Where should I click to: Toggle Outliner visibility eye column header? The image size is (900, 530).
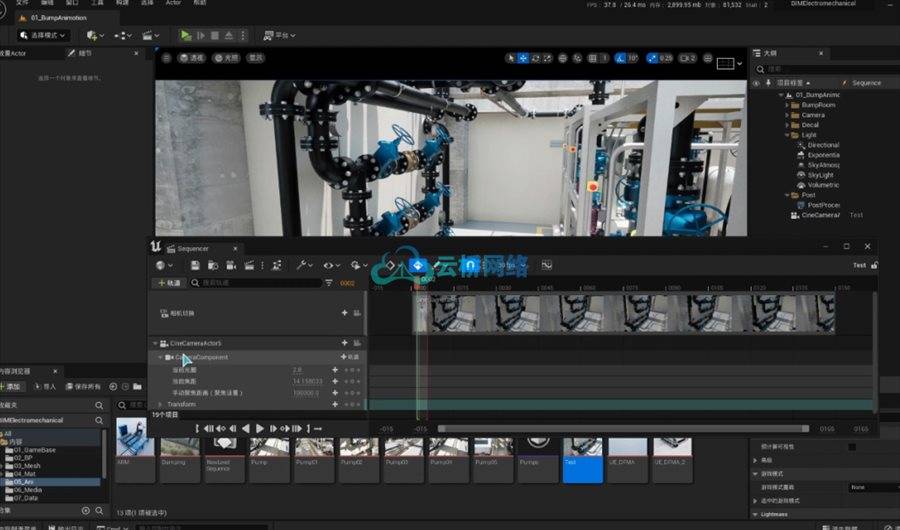click(x=756, y=83)
